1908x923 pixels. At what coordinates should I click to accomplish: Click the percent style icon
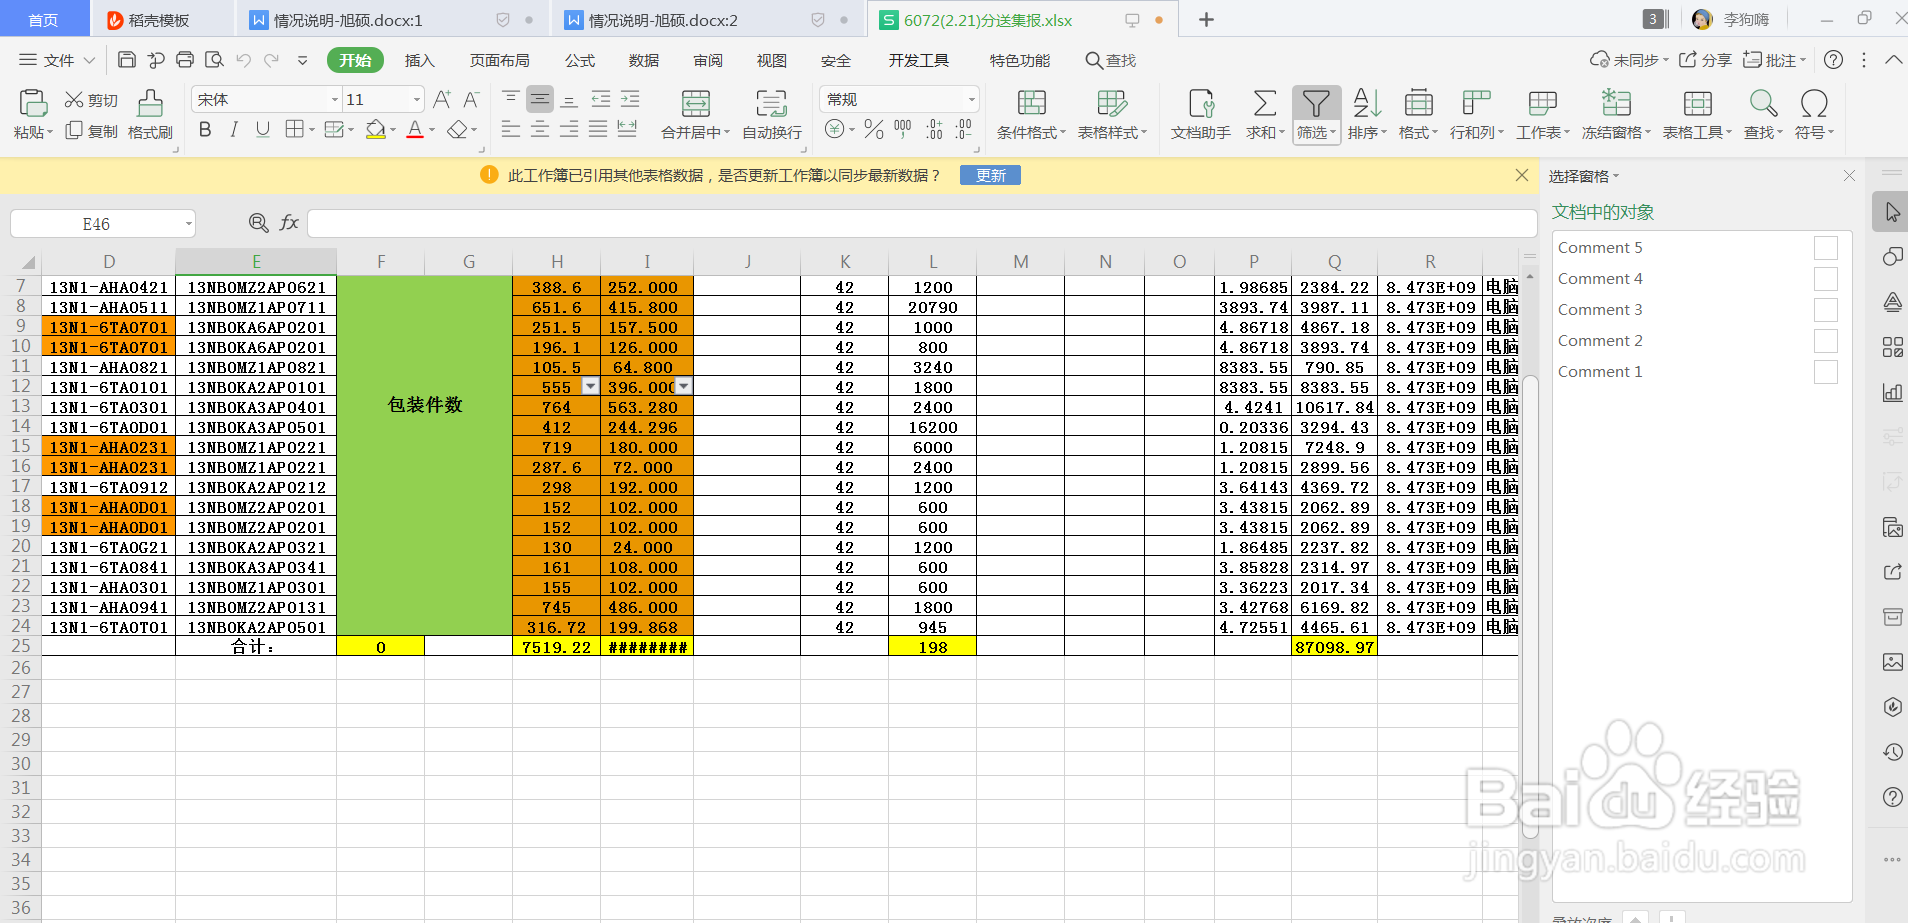point(874,129)
